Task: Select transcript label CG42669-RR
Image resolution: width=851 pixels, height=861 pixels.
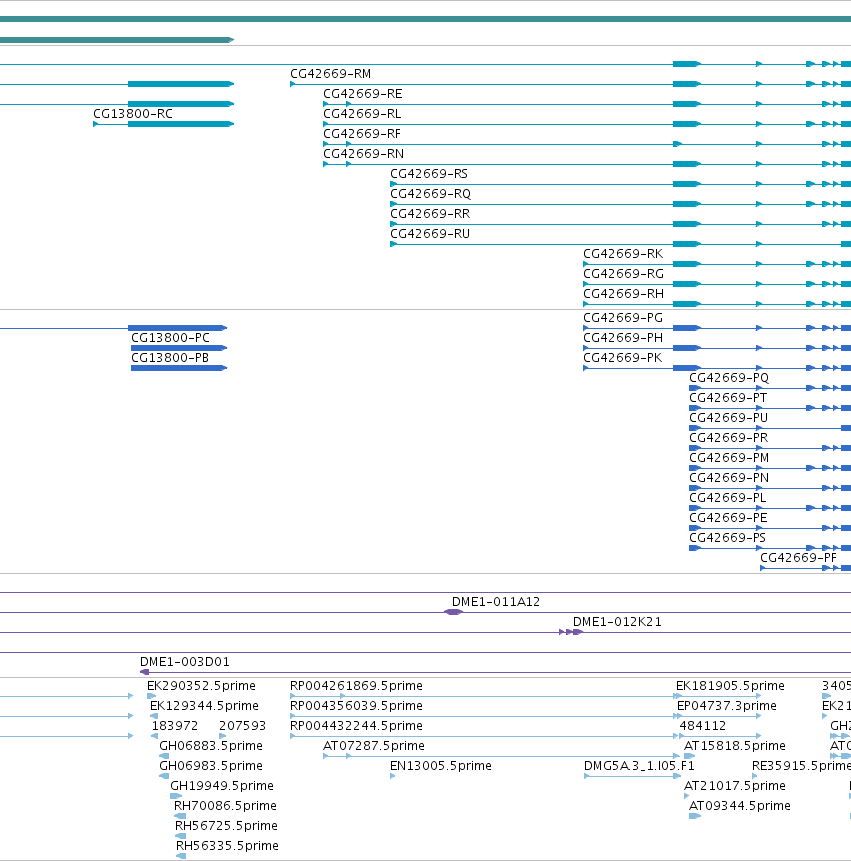Action: pos(430,214)
